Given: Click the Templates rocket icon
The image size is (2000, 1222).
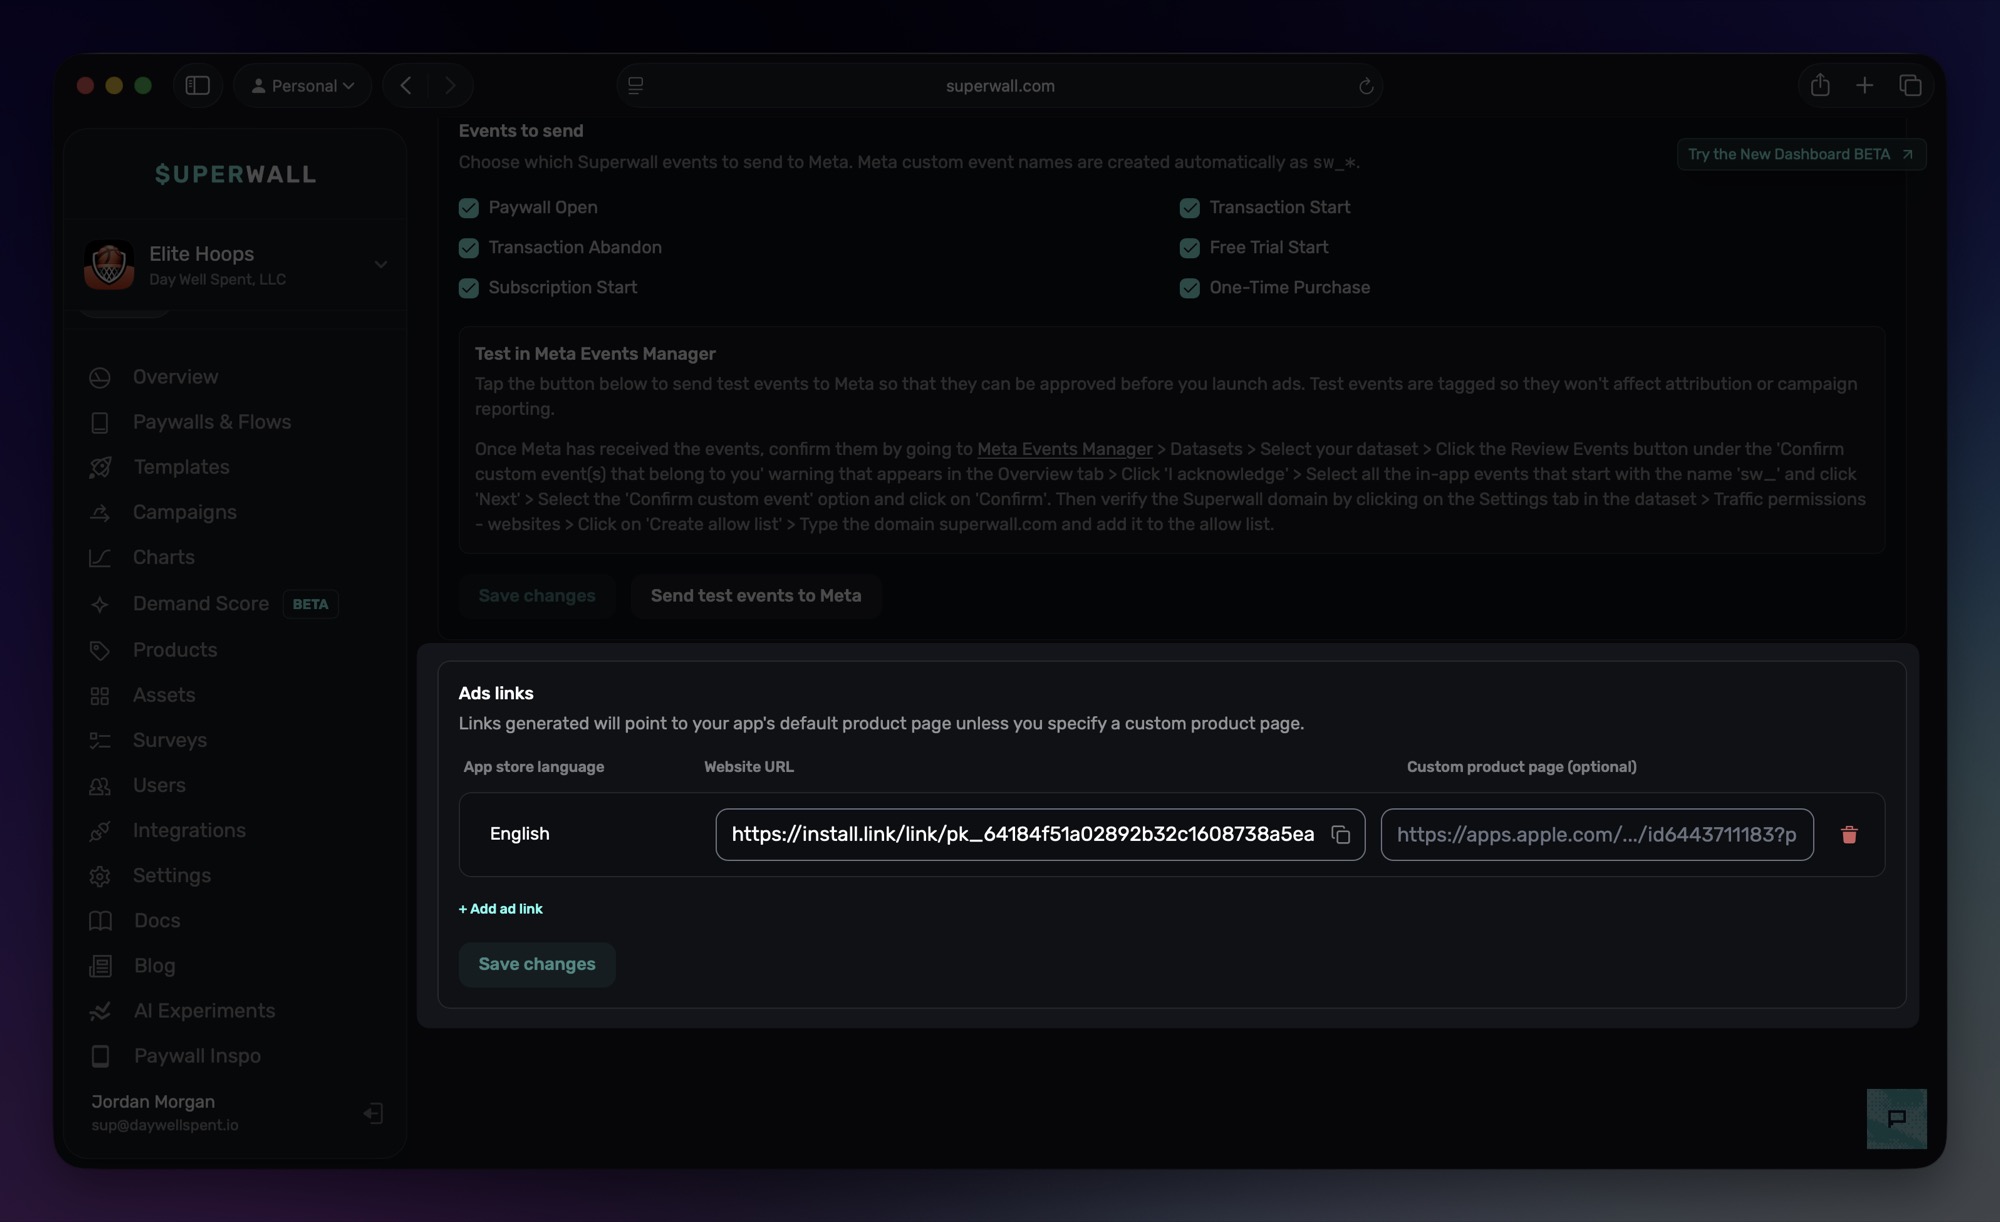Looking at the screenshot, I should click(x=100, y=468).
